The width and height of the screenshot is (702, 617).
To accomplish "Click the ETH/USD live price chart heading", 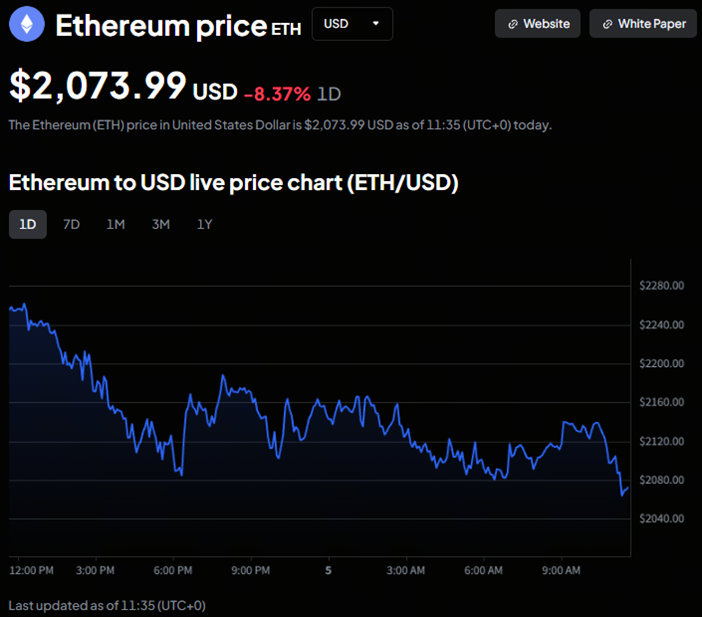I will [x=233, y=183].
